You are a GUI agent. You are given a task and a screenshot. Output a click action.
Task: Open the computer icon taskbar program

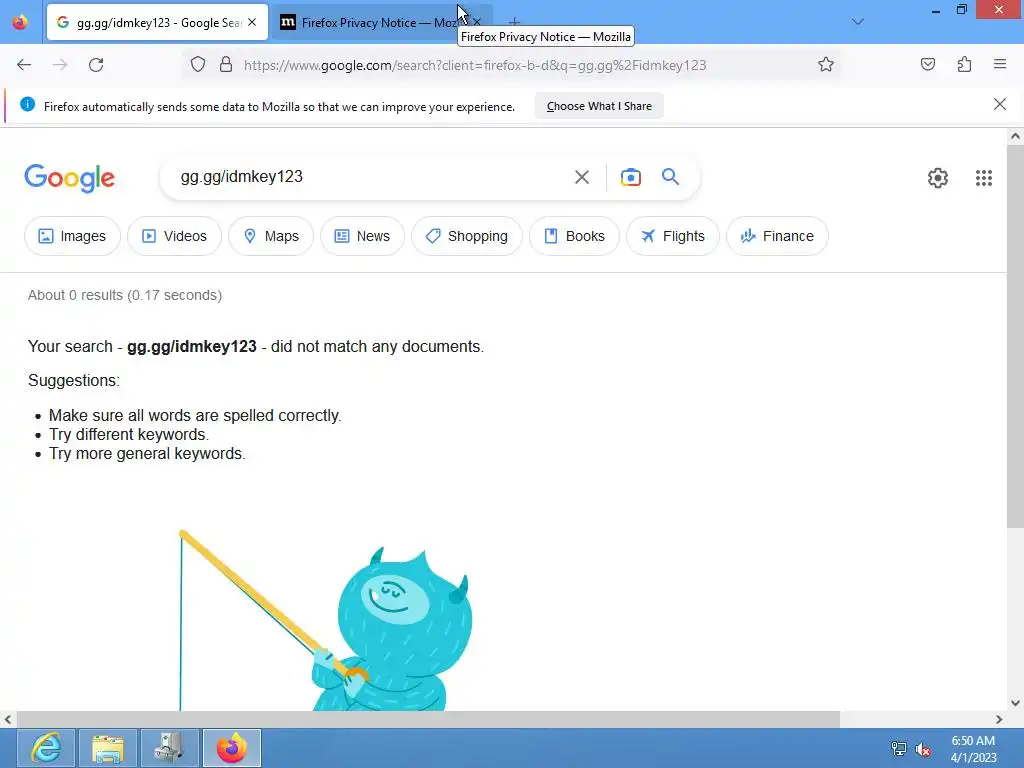point(170,748)
